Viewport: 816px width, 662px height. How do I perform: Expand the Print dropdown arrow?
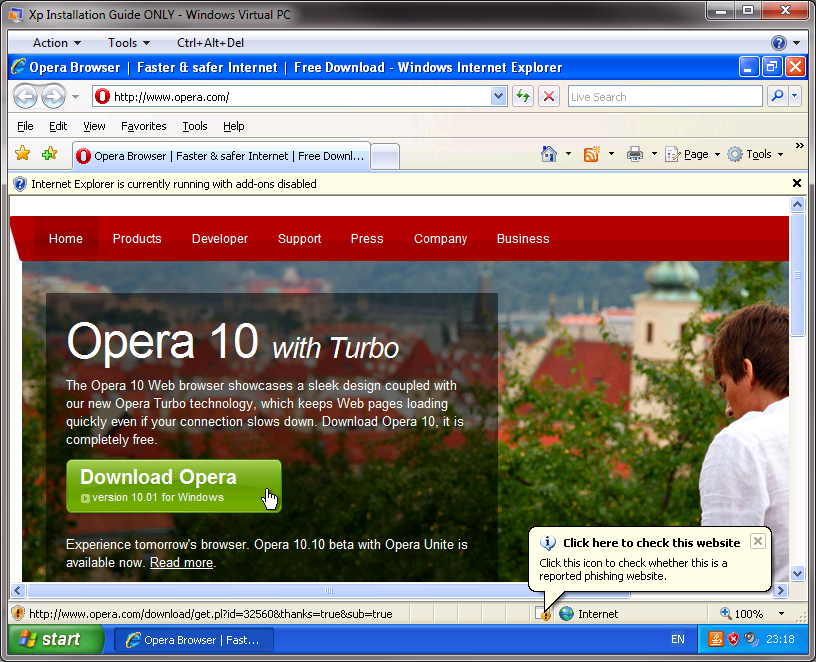(x=654, y=154)
